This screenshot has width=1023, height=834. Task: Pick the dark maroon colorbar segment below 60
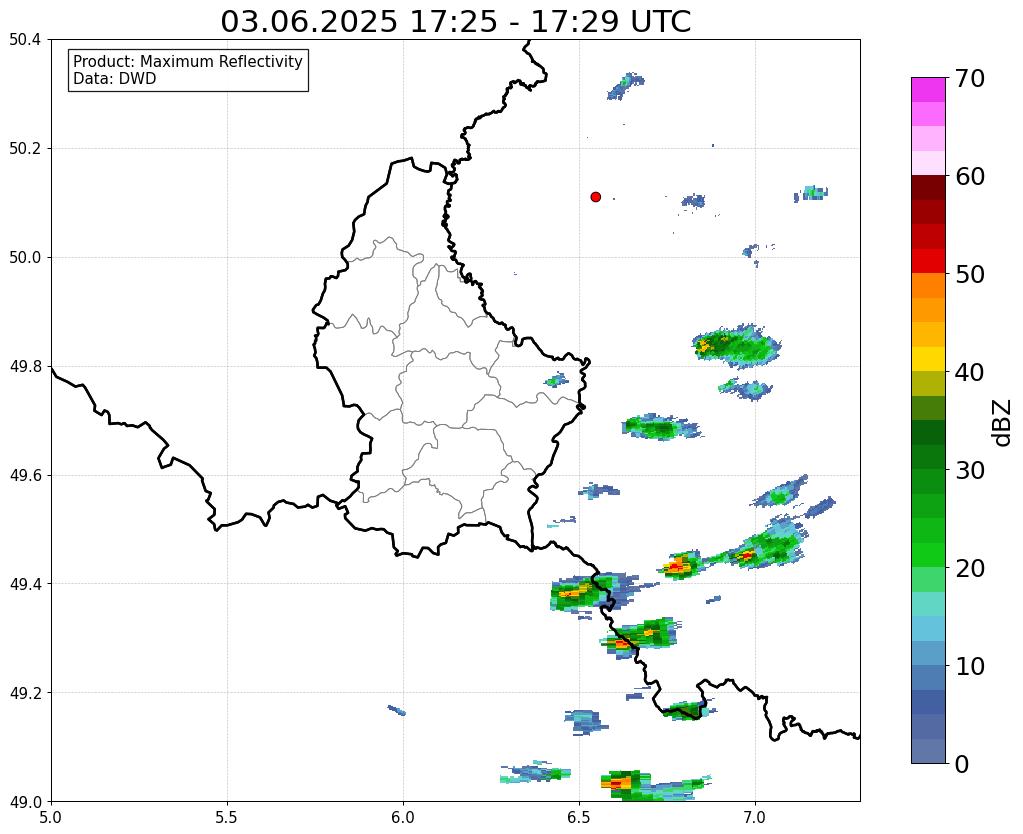click(928, 188)
